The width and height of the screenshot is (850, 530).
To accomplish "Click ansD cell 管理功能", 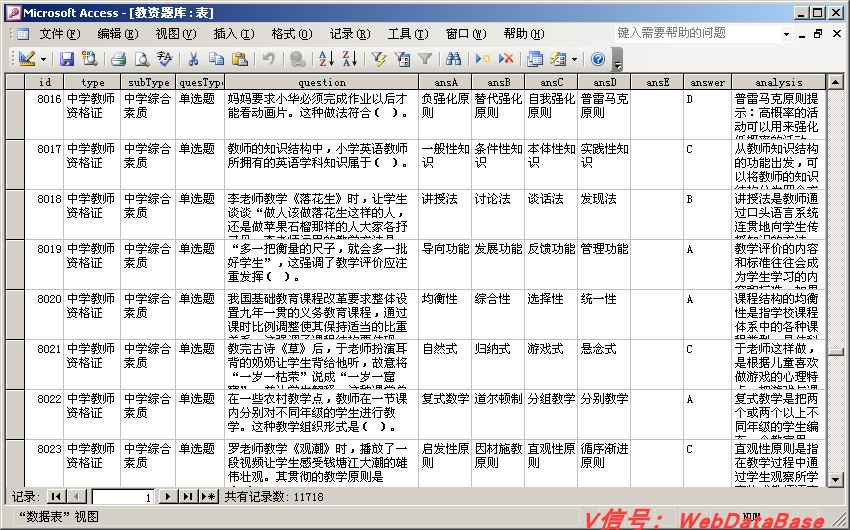I will pos(604,264).
